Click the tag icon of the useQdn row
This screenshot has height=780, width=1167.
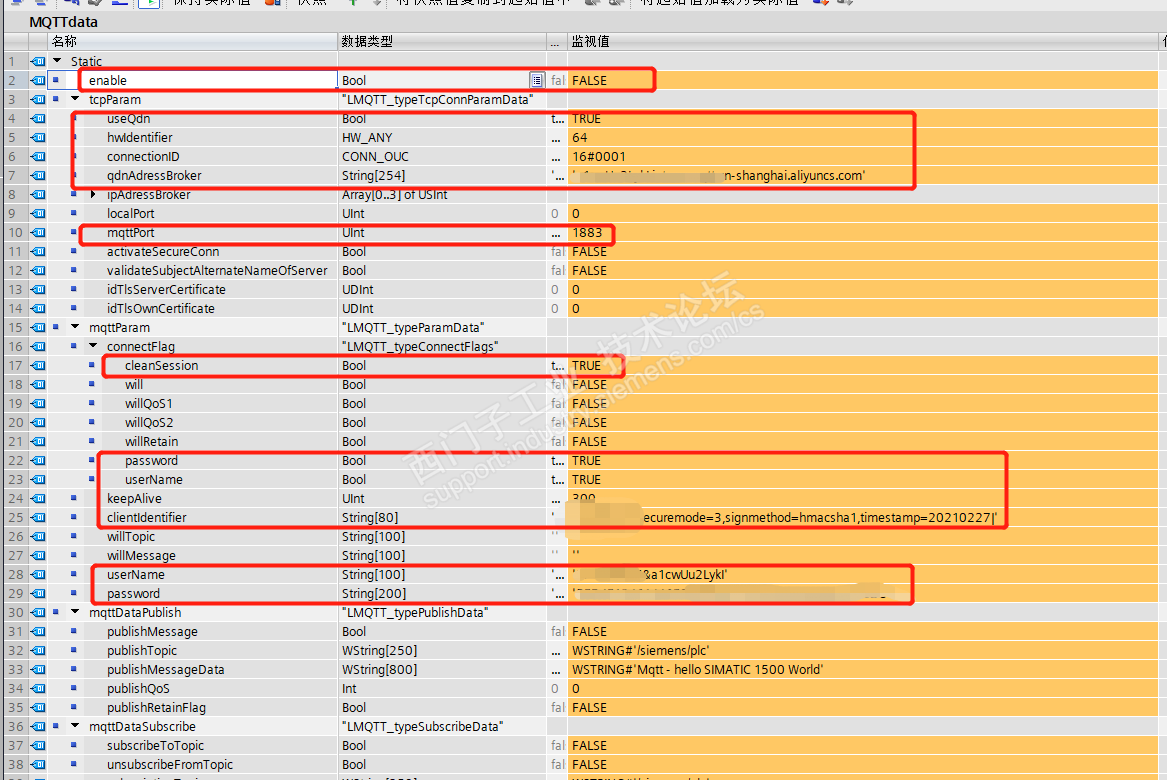(x=38, y=118)
